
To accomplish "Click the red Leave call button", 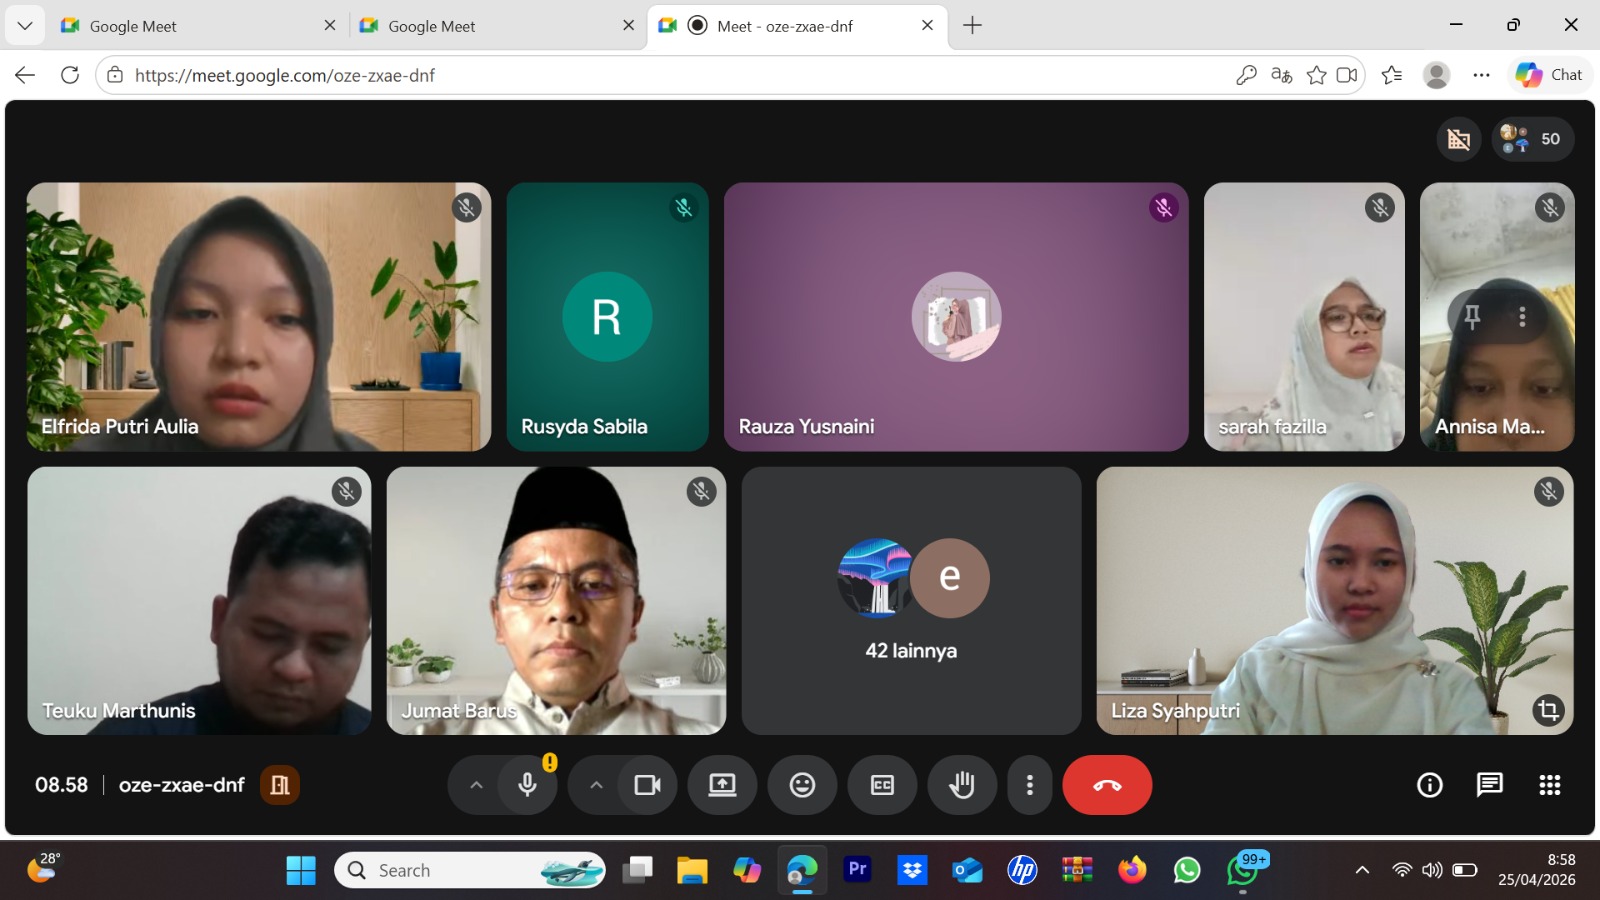I will click(x=1107, y=785).
